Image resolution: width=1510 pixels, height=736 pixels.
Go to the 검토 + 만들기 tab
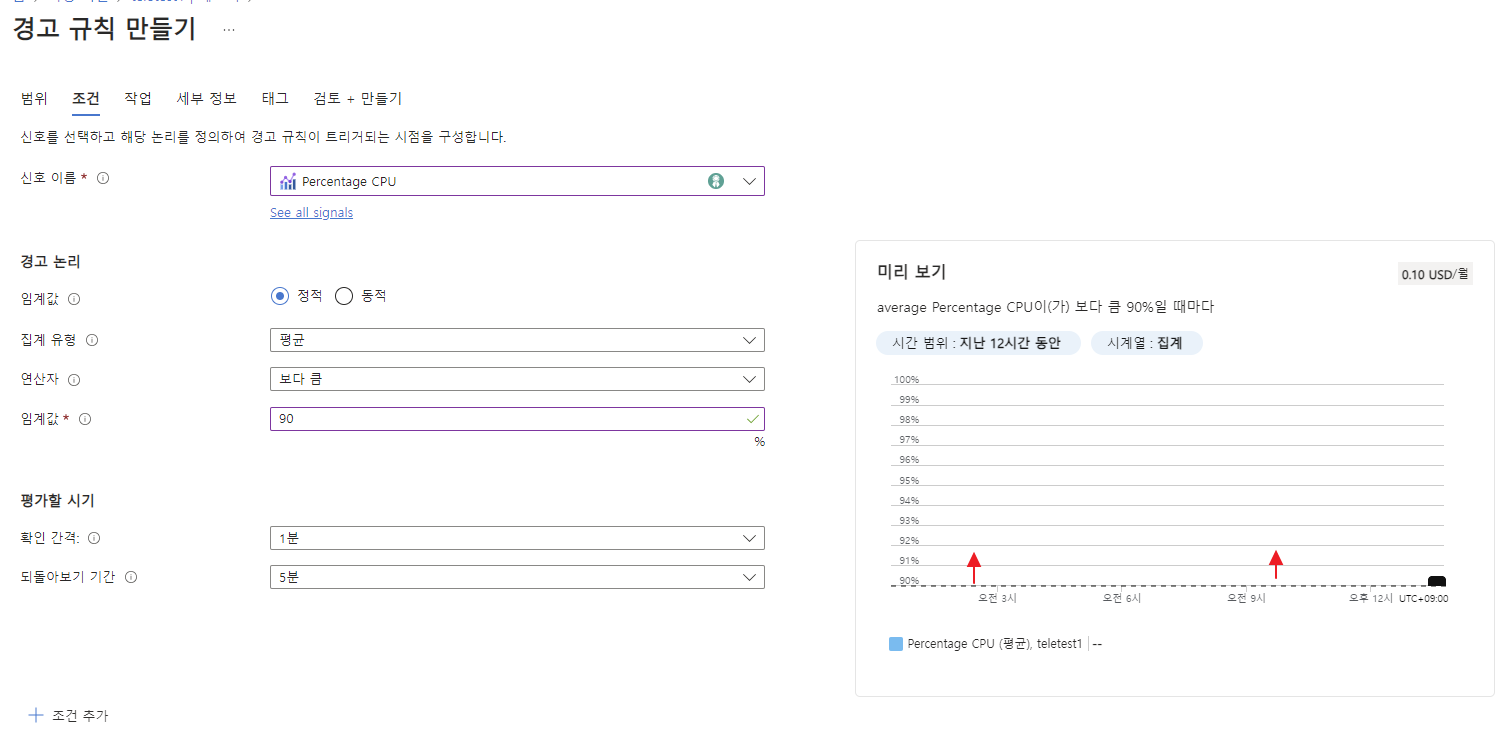pos(358,98)
